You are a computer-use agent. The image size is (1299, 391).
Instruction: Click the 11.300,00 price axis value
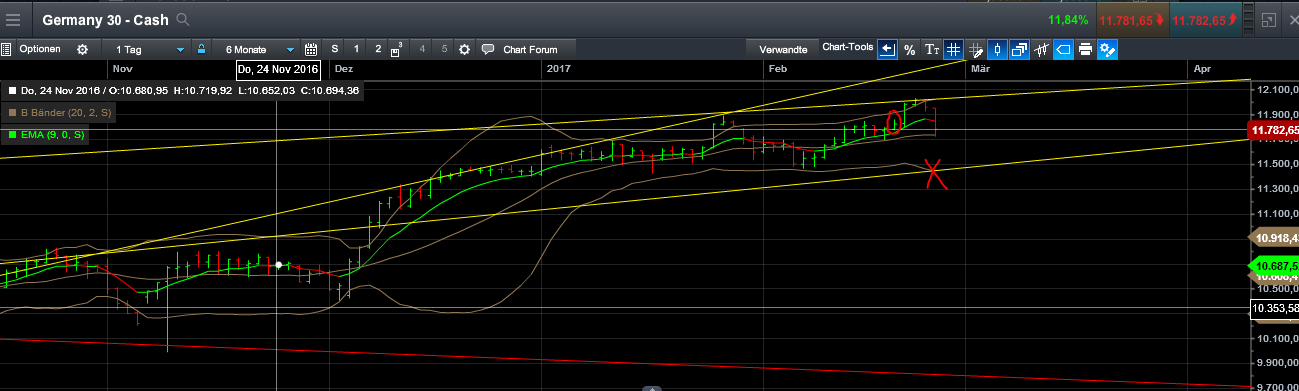click(x=1277, y=188)
